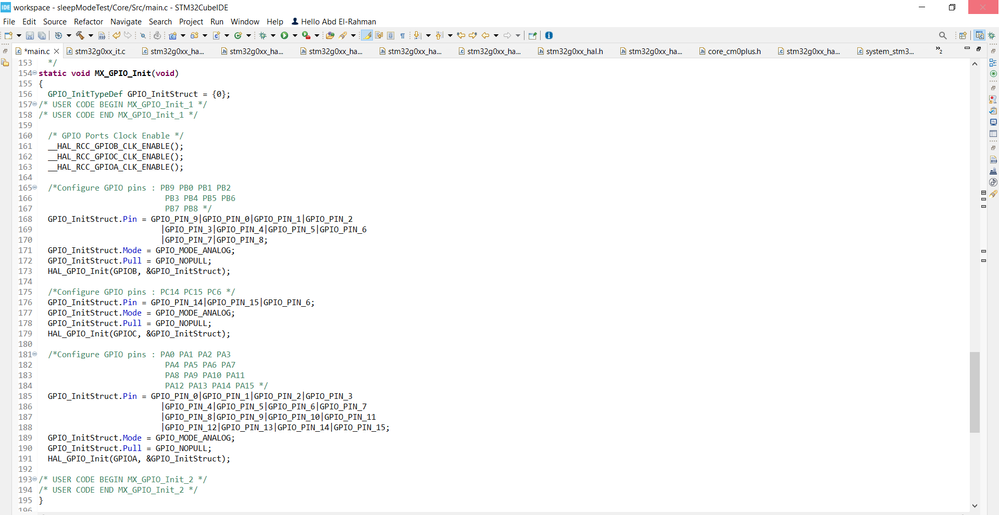Click the New file toolbar icon
The width and height of the screenshot is (999, 515).
[x=8, y=35]
